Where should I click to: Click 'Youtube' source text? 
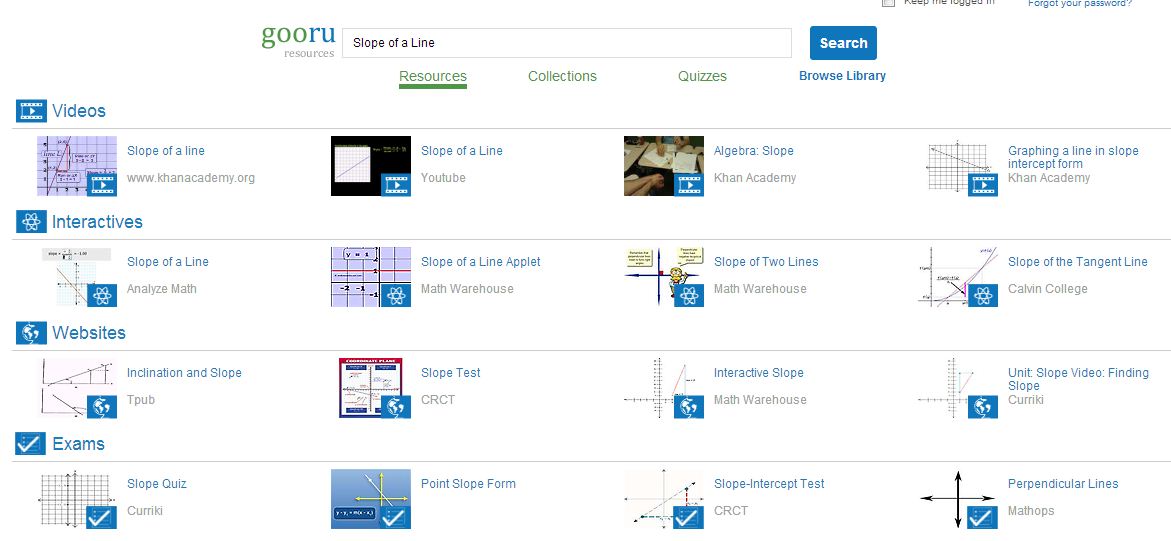click(444, 178)
